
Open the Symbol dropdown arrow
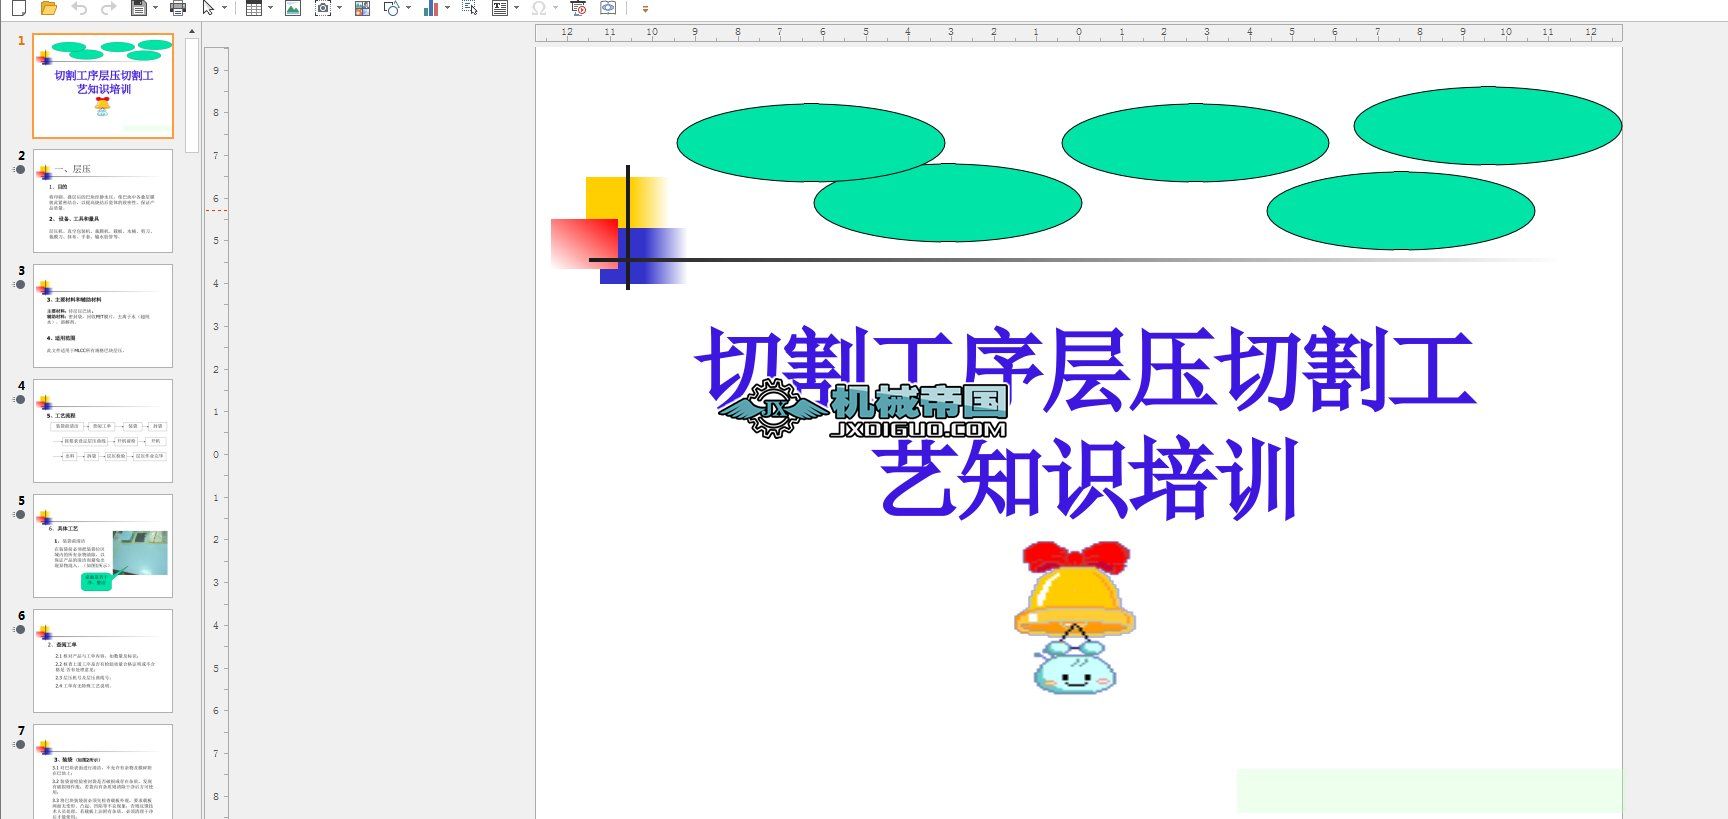click(555, 8)
